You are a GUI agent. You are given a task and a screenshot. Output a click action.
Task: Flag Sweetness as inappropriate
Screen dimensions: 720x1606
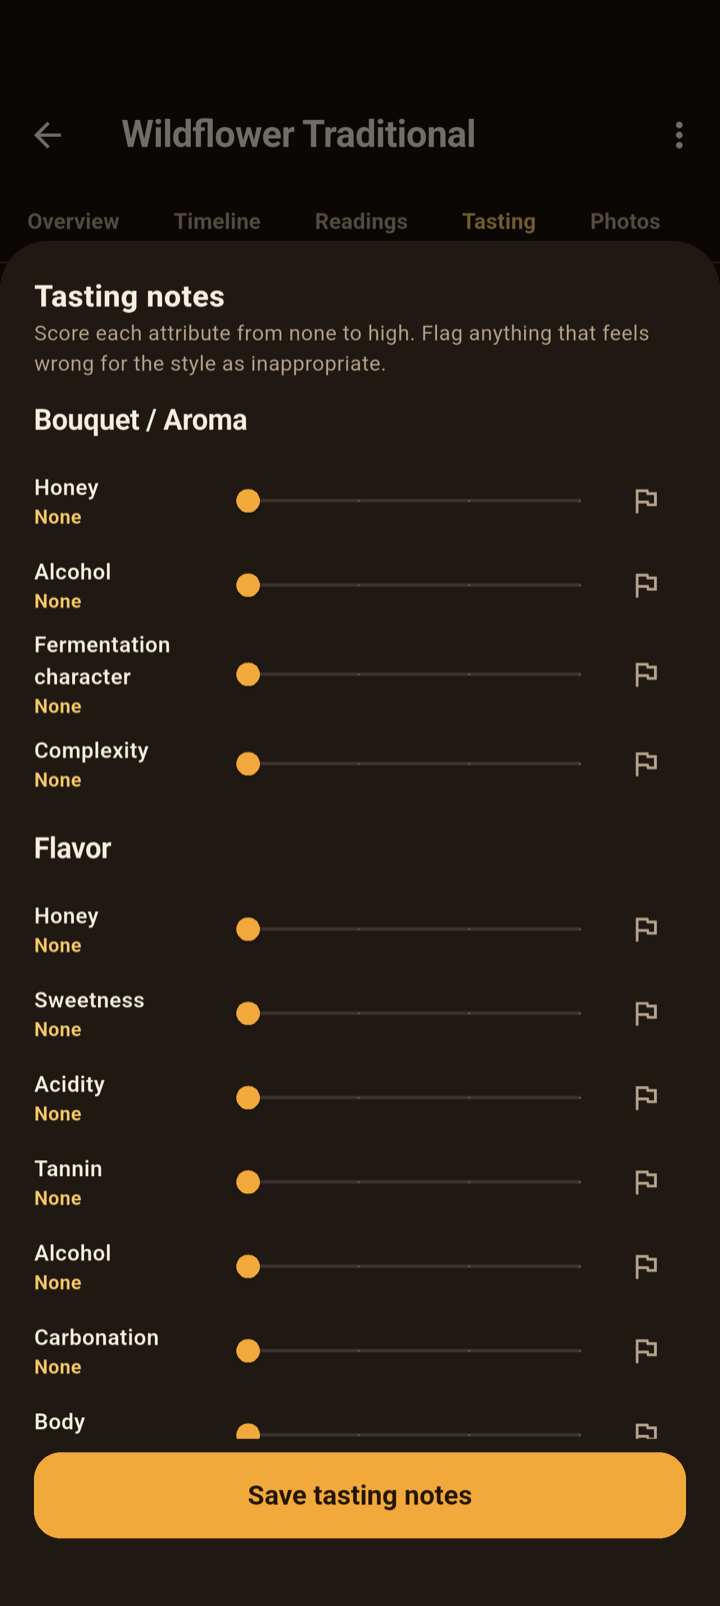click(646, 1014)
